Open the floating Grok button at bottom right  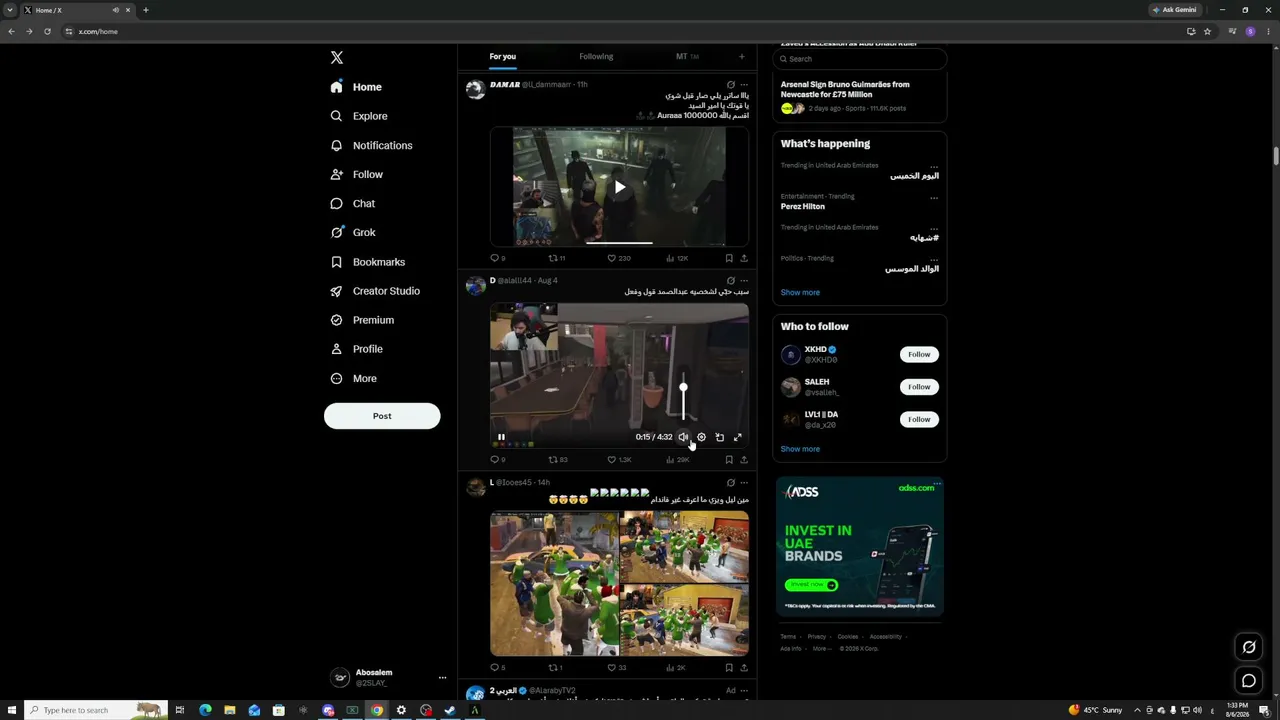pyautogui.click(x=1249, y=647)
